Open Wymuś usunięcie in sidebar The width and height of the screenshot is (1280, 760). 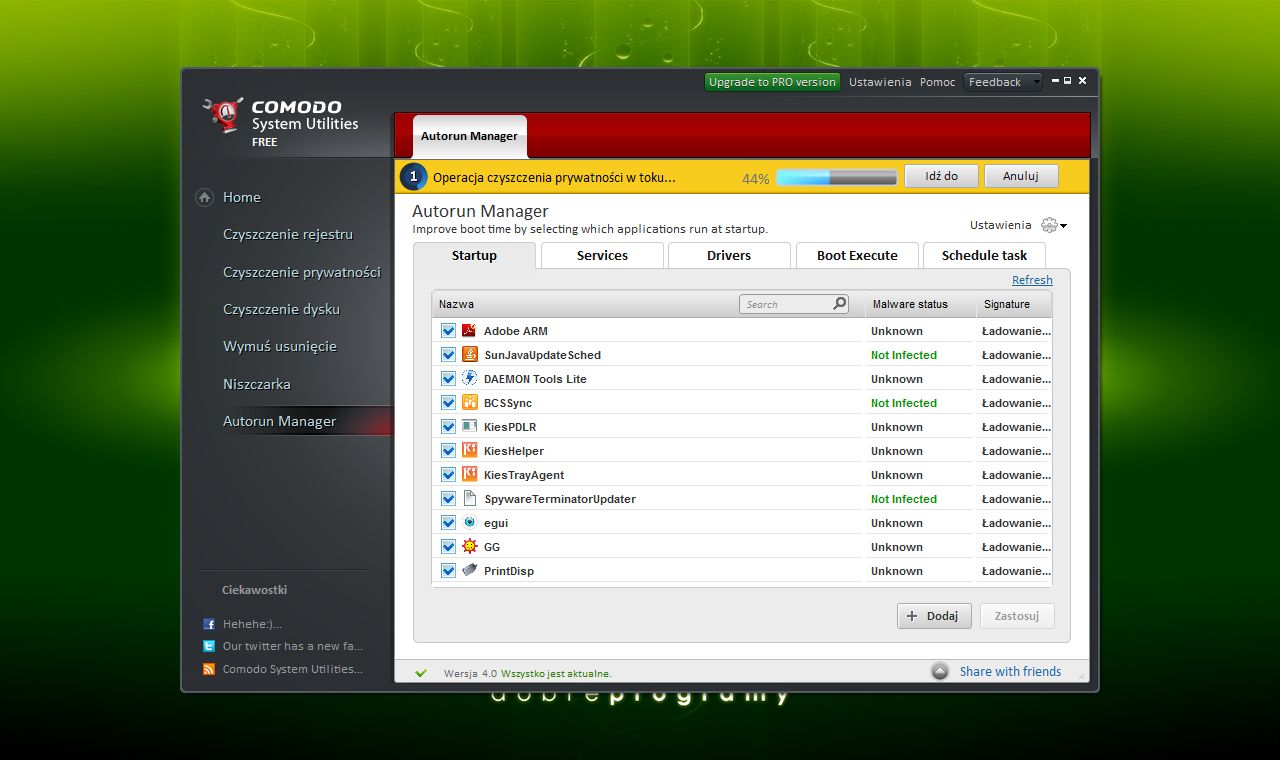[280, 346]
